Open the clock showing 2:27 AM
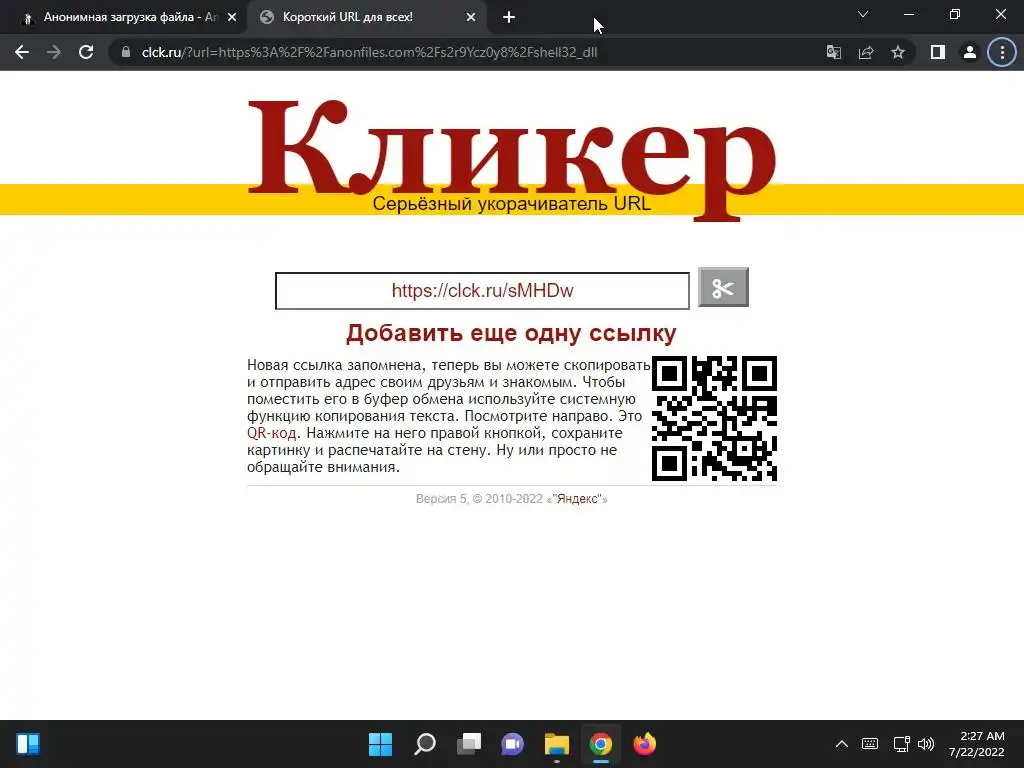The height and width of the screenshot is (768, 1024). (x=976, y=744)
